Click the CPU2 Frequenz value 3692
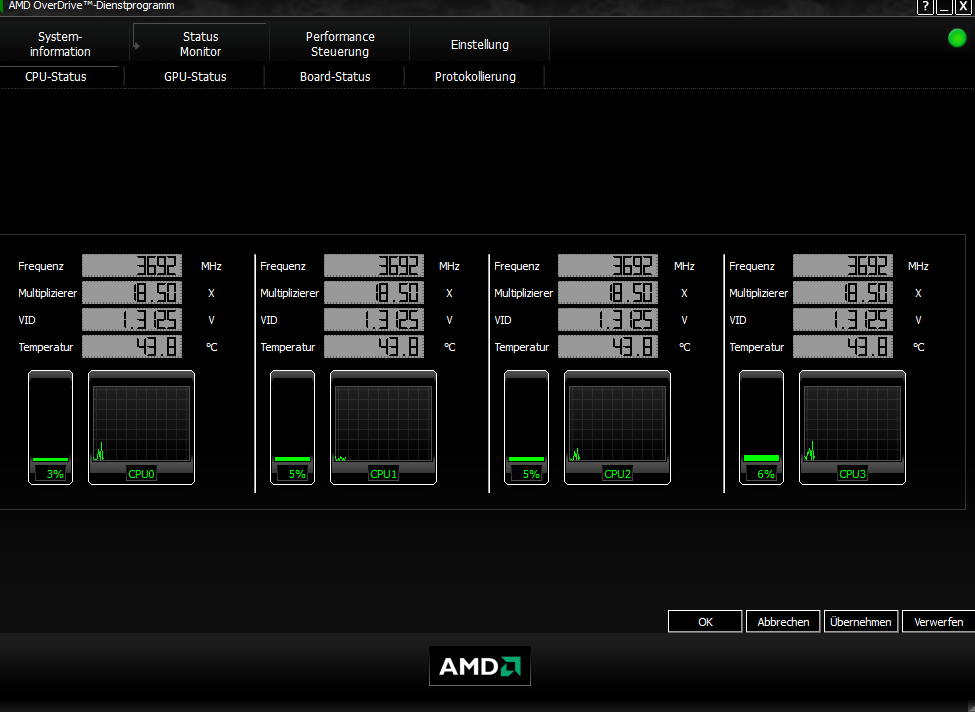The width and height of the screenshot is (975, 712). click(608, 266)
